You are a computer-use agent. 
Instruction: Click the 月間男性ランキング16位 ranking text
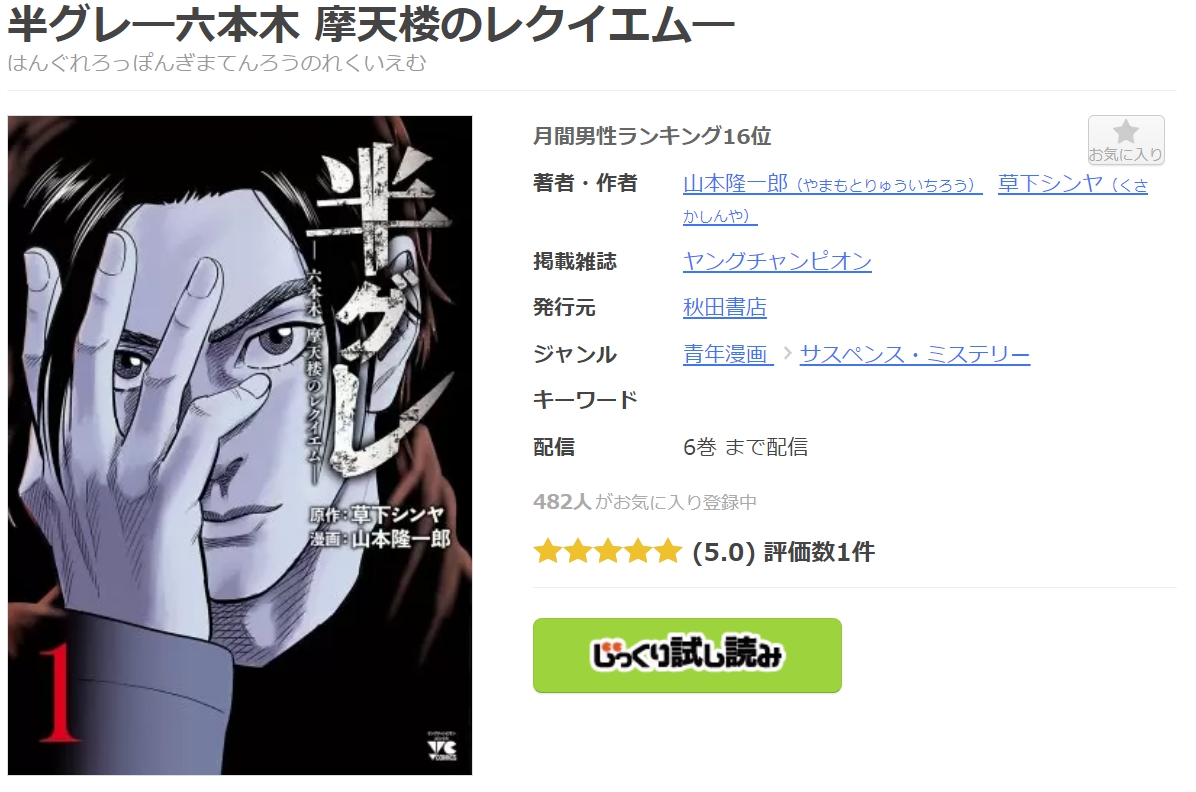tap(652, 137)
